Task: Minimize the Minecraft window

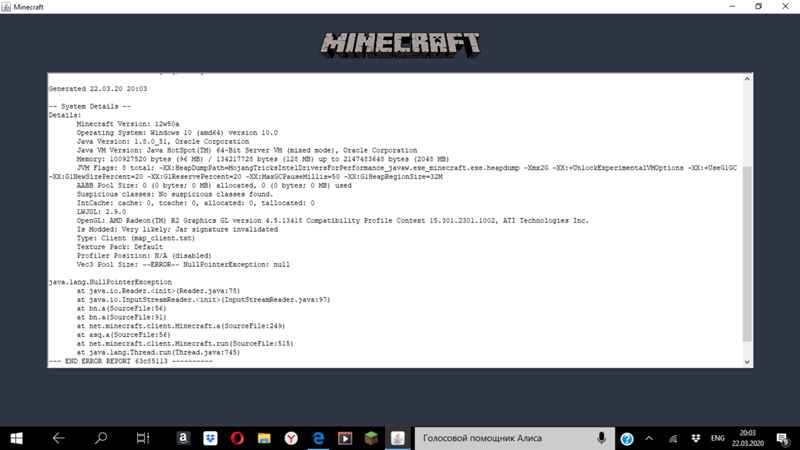Action: pos(732,7)
